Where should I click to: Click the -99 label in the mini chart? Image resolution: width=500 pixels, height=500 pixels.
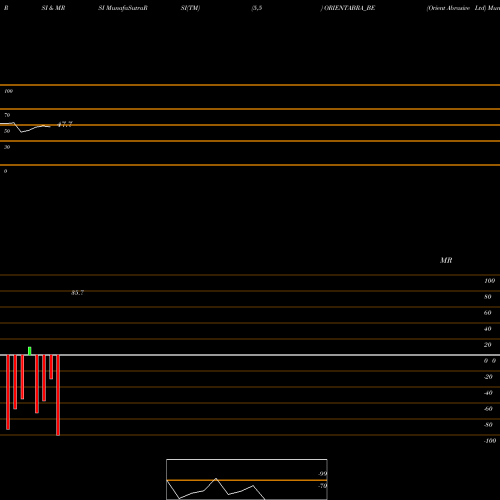click(322, 474)
